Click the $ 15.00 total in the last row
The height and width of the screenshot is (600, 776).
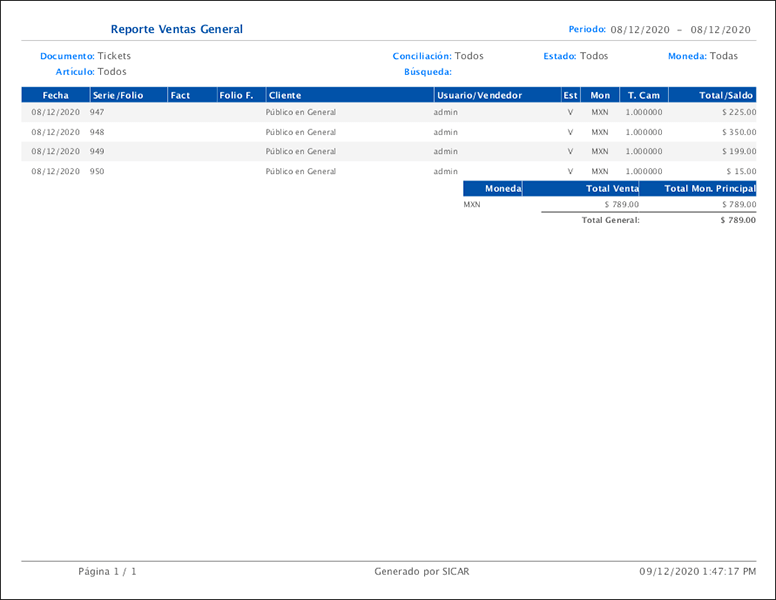(741, 171)
